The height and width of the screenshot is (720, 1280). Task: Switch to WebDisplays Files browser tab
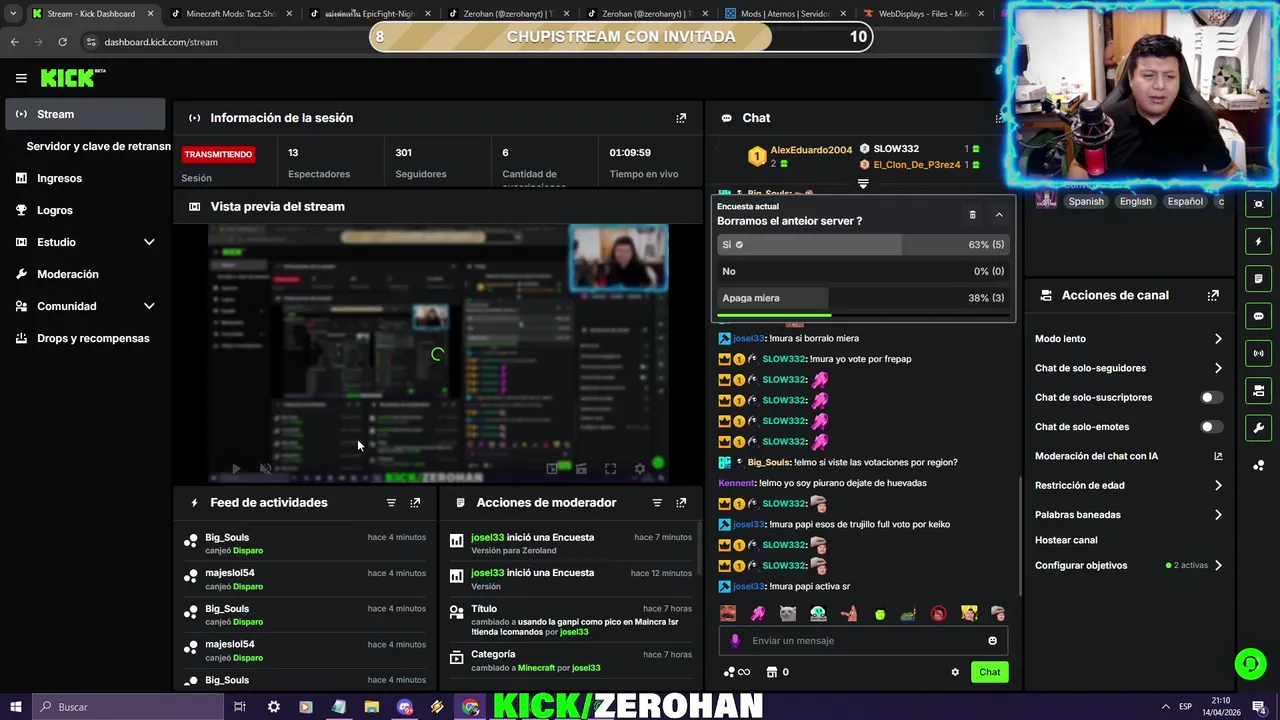pos(924,14)
